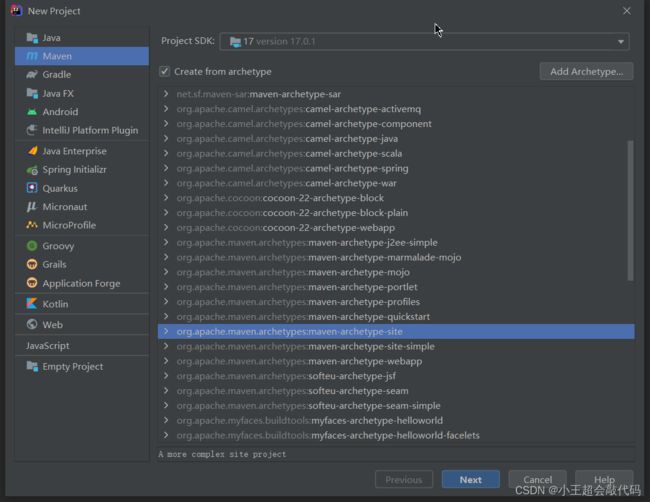Click the Android robot icon
The width and height of the screenshot is (650, 502).
pos(32,112)
